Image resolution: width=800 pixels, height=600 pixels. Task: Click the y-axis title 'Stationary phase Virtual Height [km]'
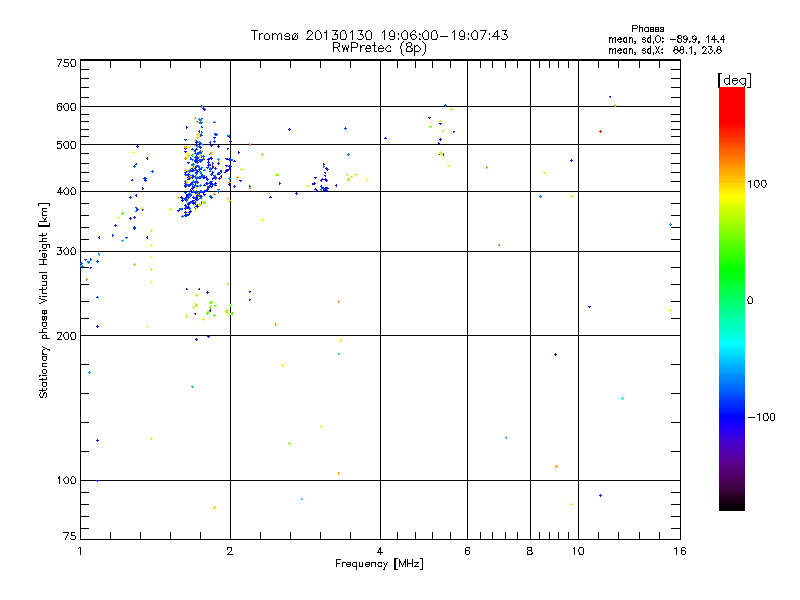[x=43, y=300]
